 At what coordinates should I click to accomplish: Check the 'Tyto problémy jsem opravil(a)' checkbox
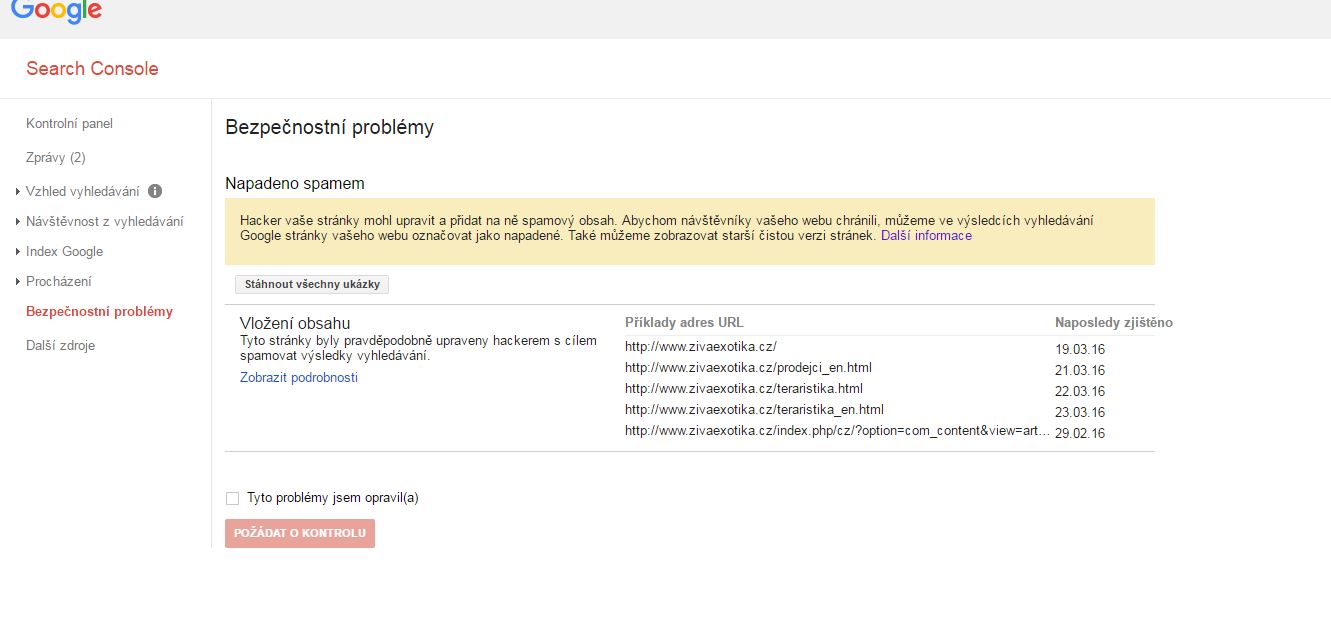coord(233,498)
